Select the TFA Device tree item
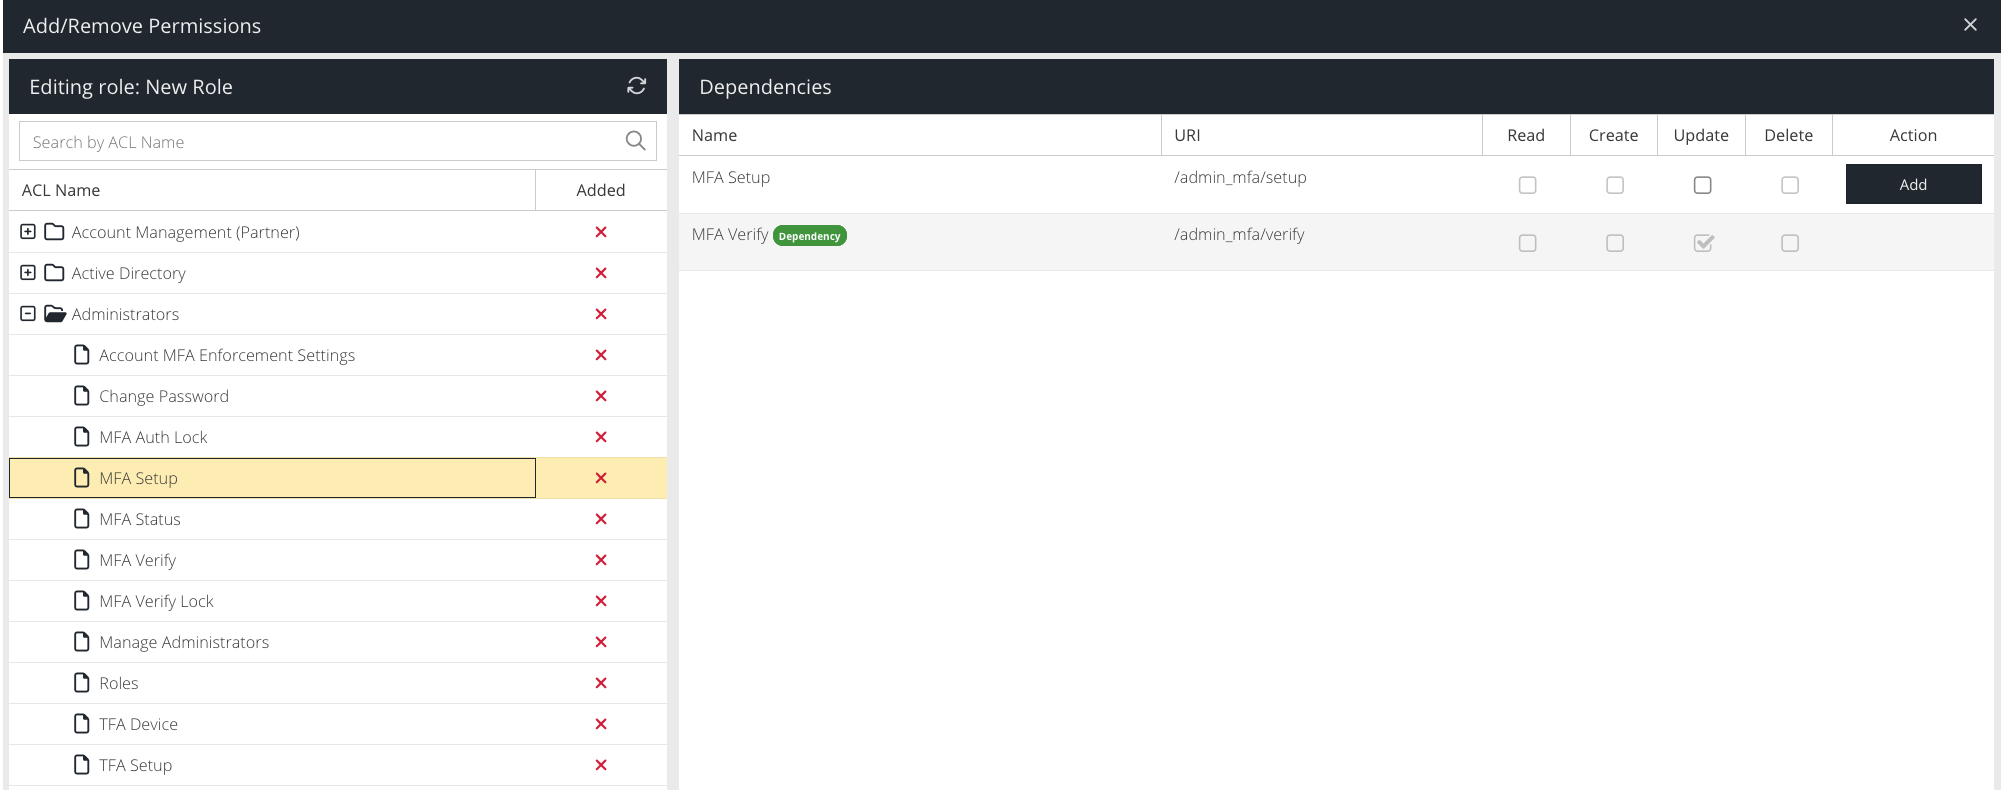The width and height of the screenshot is (2004, 790). point(138,724)
